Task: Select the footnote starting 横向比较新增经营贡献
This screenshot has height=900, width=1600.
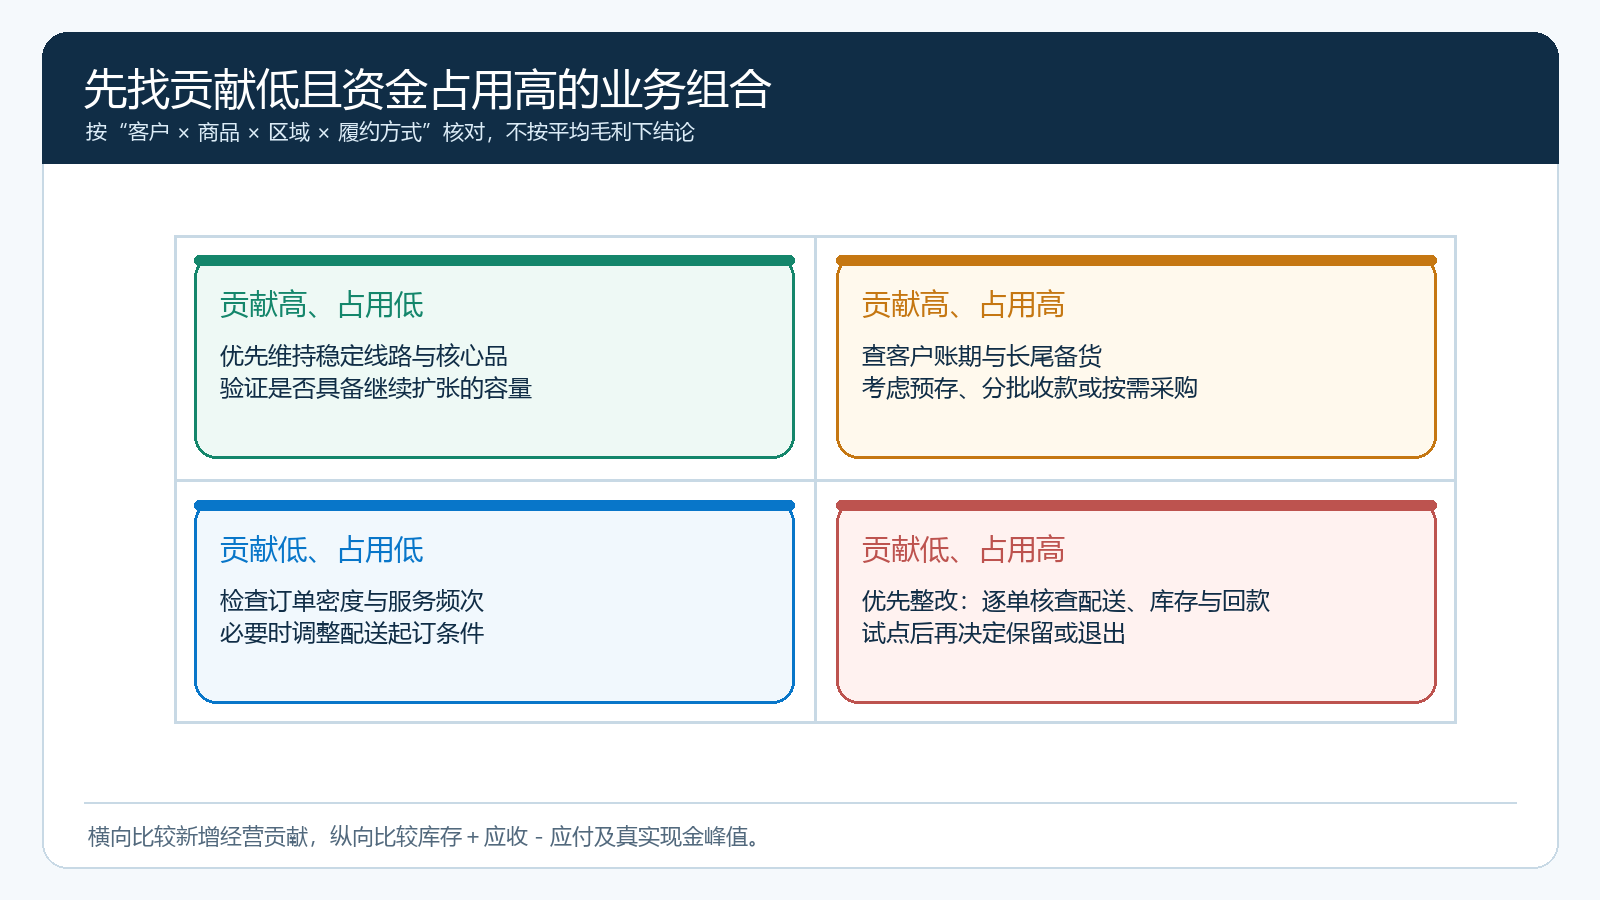Action: pos(424,837)
